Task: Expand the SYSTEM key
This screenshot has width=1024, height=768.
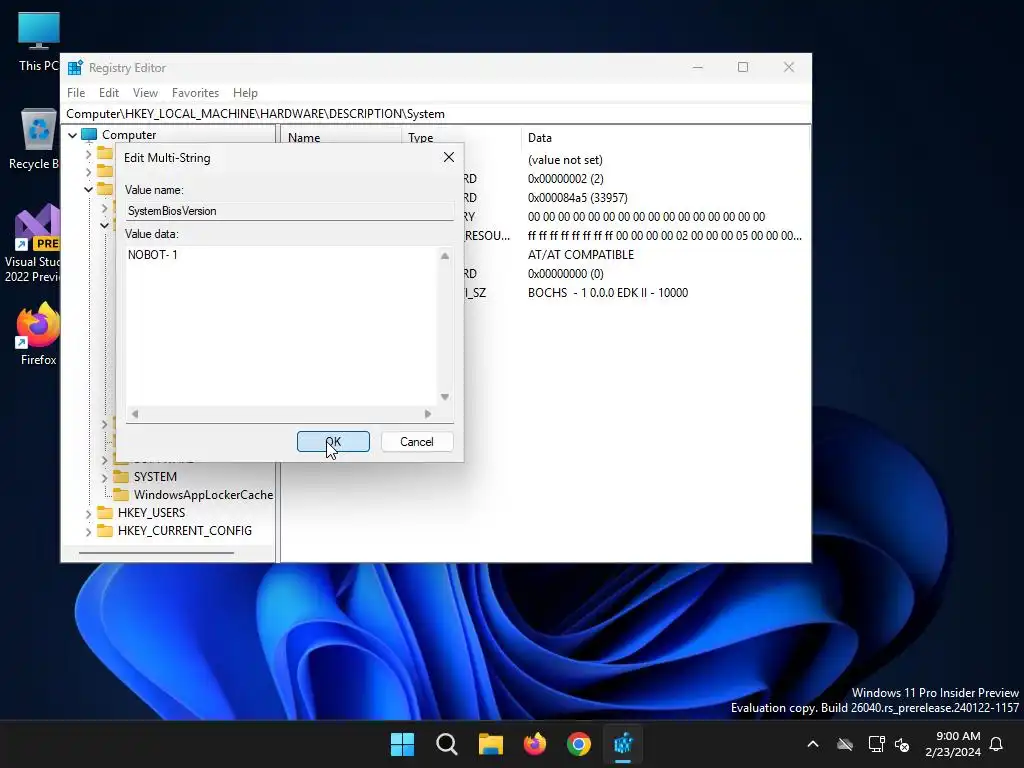Action: click(104, 477)
